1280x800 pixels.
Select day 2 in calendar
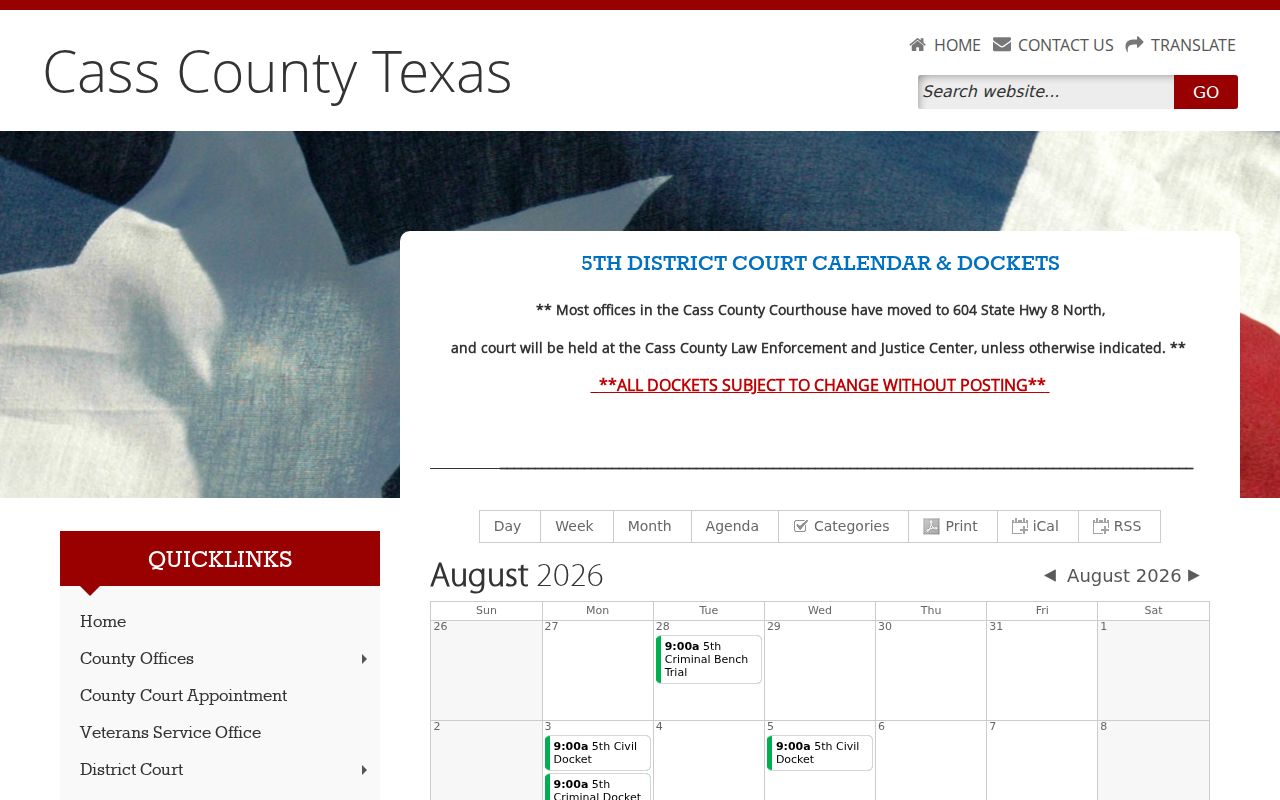437,727
